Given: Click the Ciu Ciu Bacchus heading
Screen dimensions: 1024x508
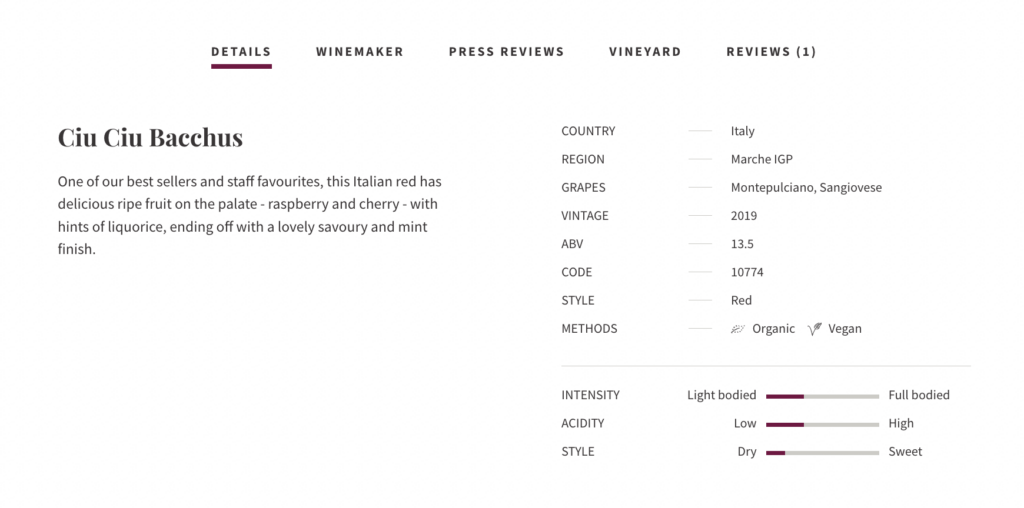Looking at the screenshot, I should [150, 138].
